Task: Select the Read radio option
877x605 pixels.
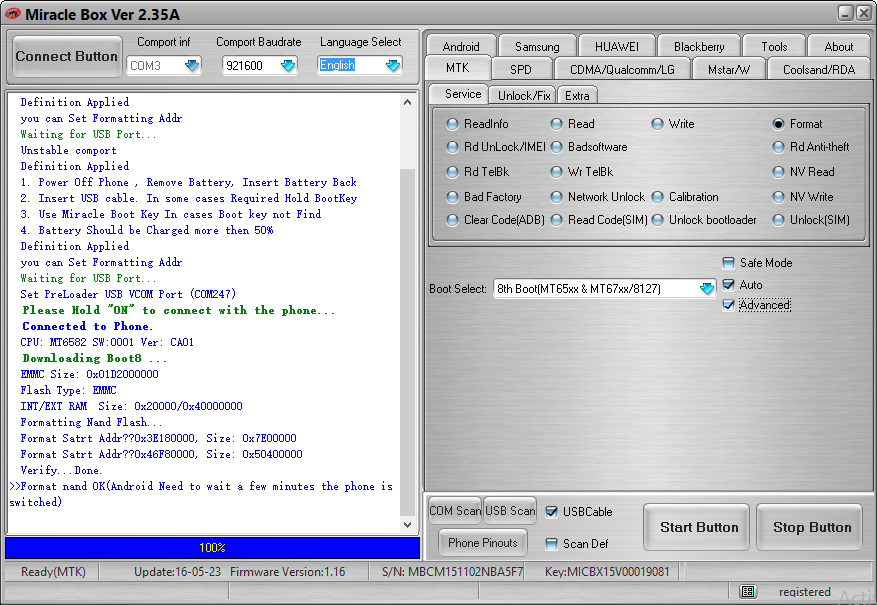Action: 557,124
